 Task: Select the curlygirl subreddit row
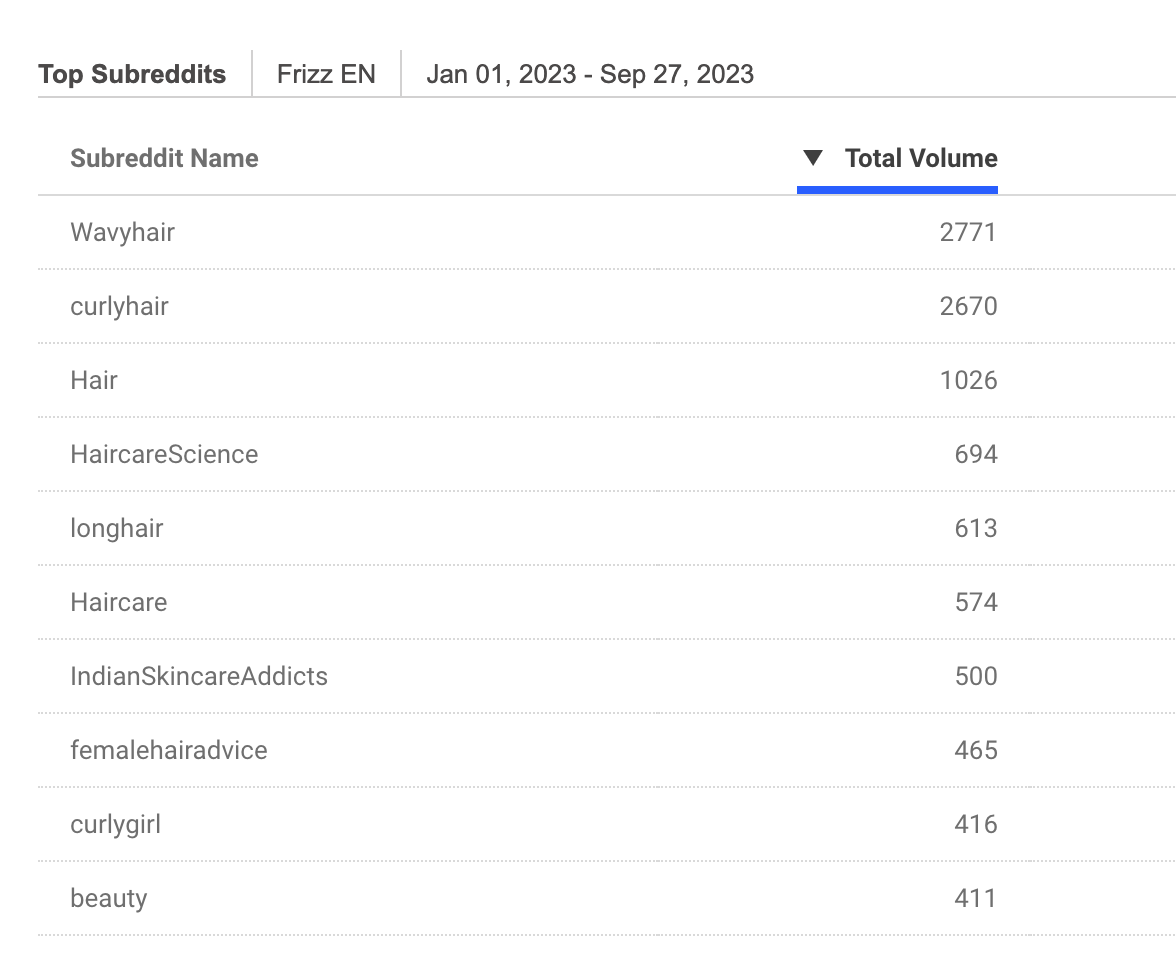coord(116,824)
